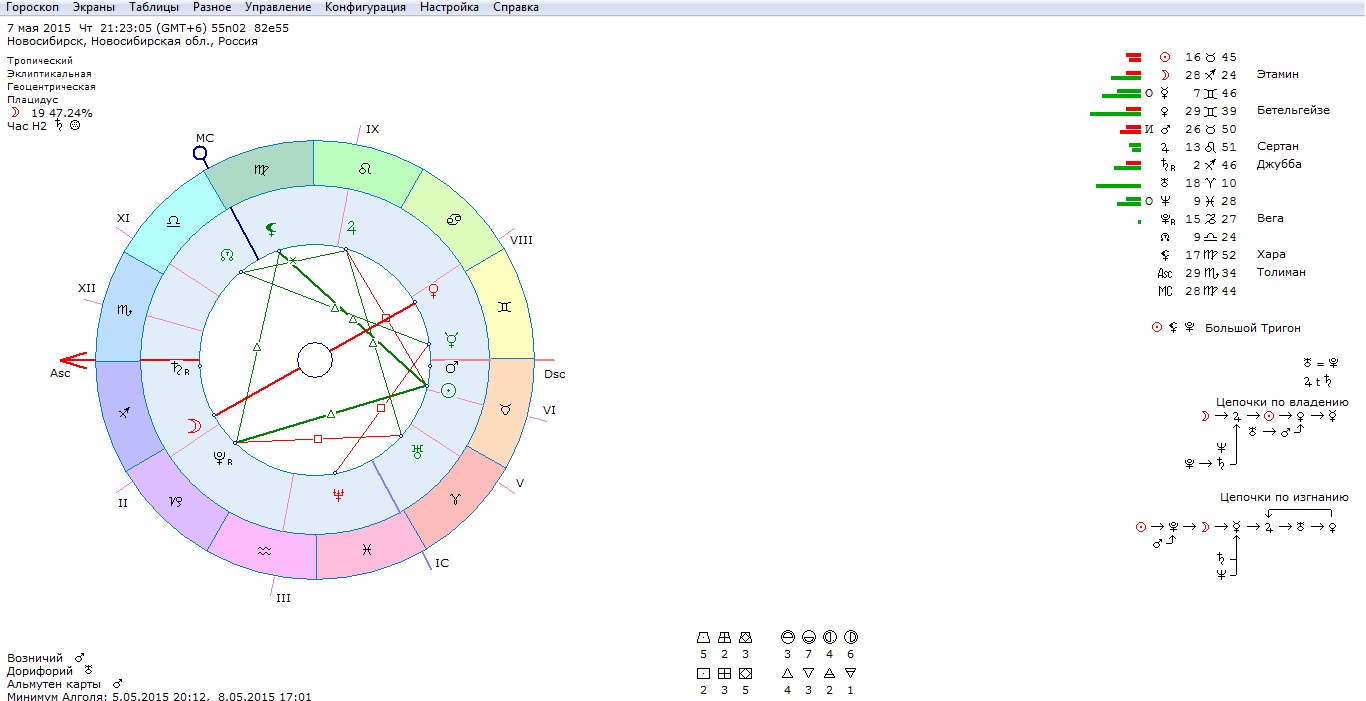Pick the Jupiter symbol in the chart wheel
The width and height of the screenshot is (1366, 701).
click(x=351, y=228)
